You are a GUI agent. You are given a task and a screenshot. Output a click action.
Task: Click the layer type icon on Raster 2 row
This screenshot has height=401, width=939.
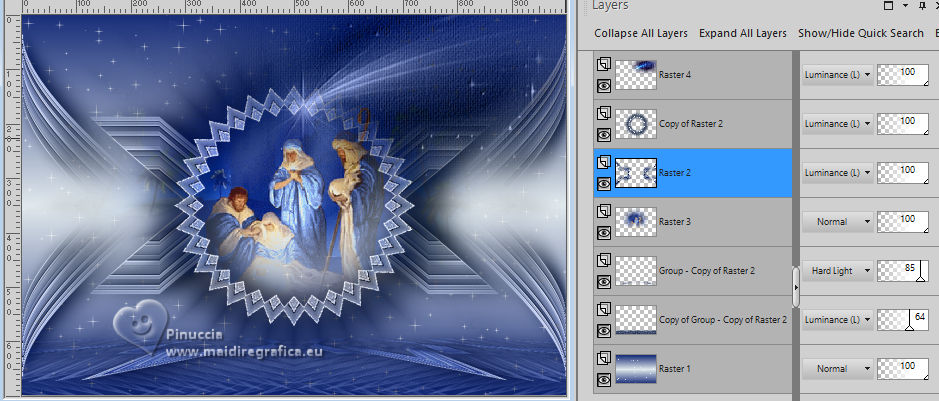[604, 162]
